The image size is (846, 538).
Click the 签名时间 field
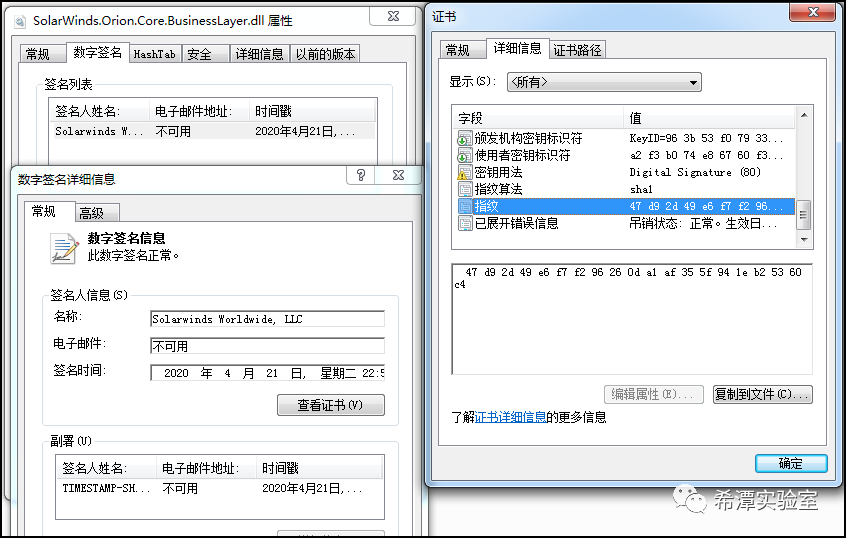click(268, 373)
